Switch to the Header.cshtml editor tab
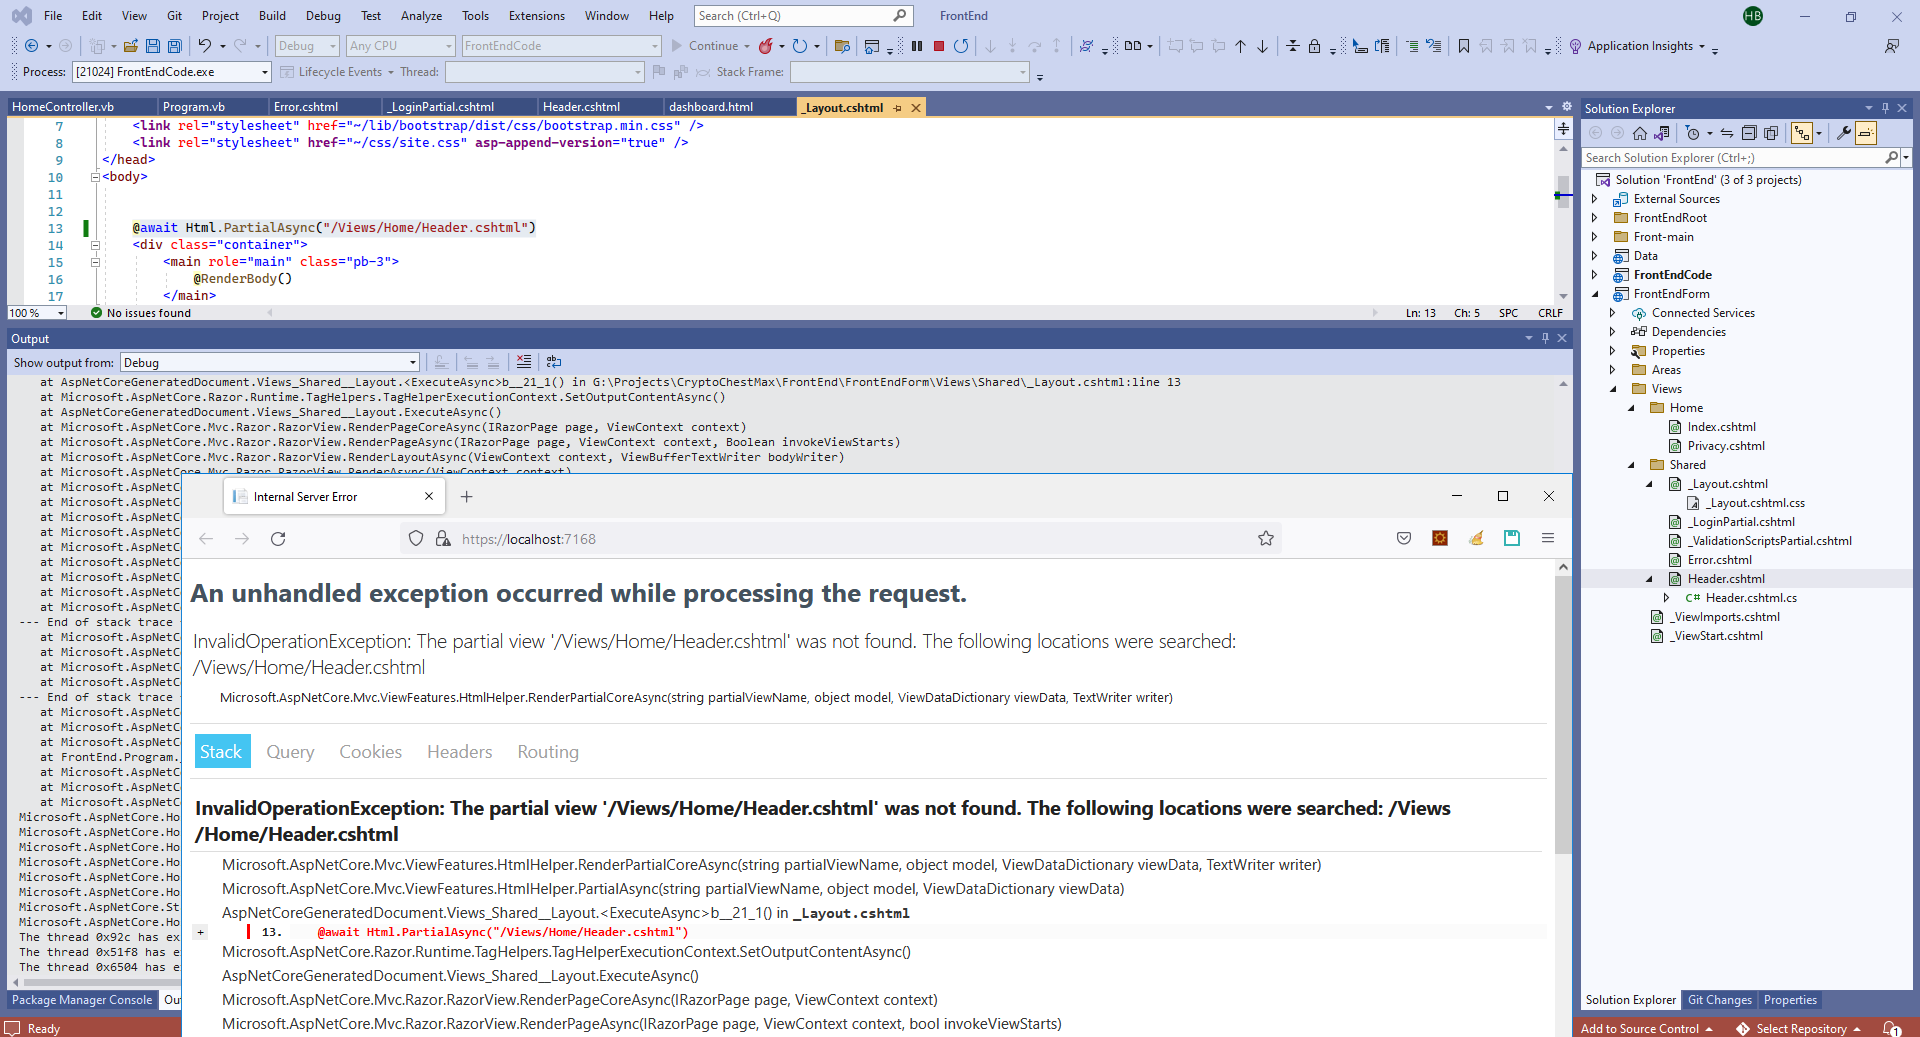This screenshot has height=1037, width=1920. [581, 107]
